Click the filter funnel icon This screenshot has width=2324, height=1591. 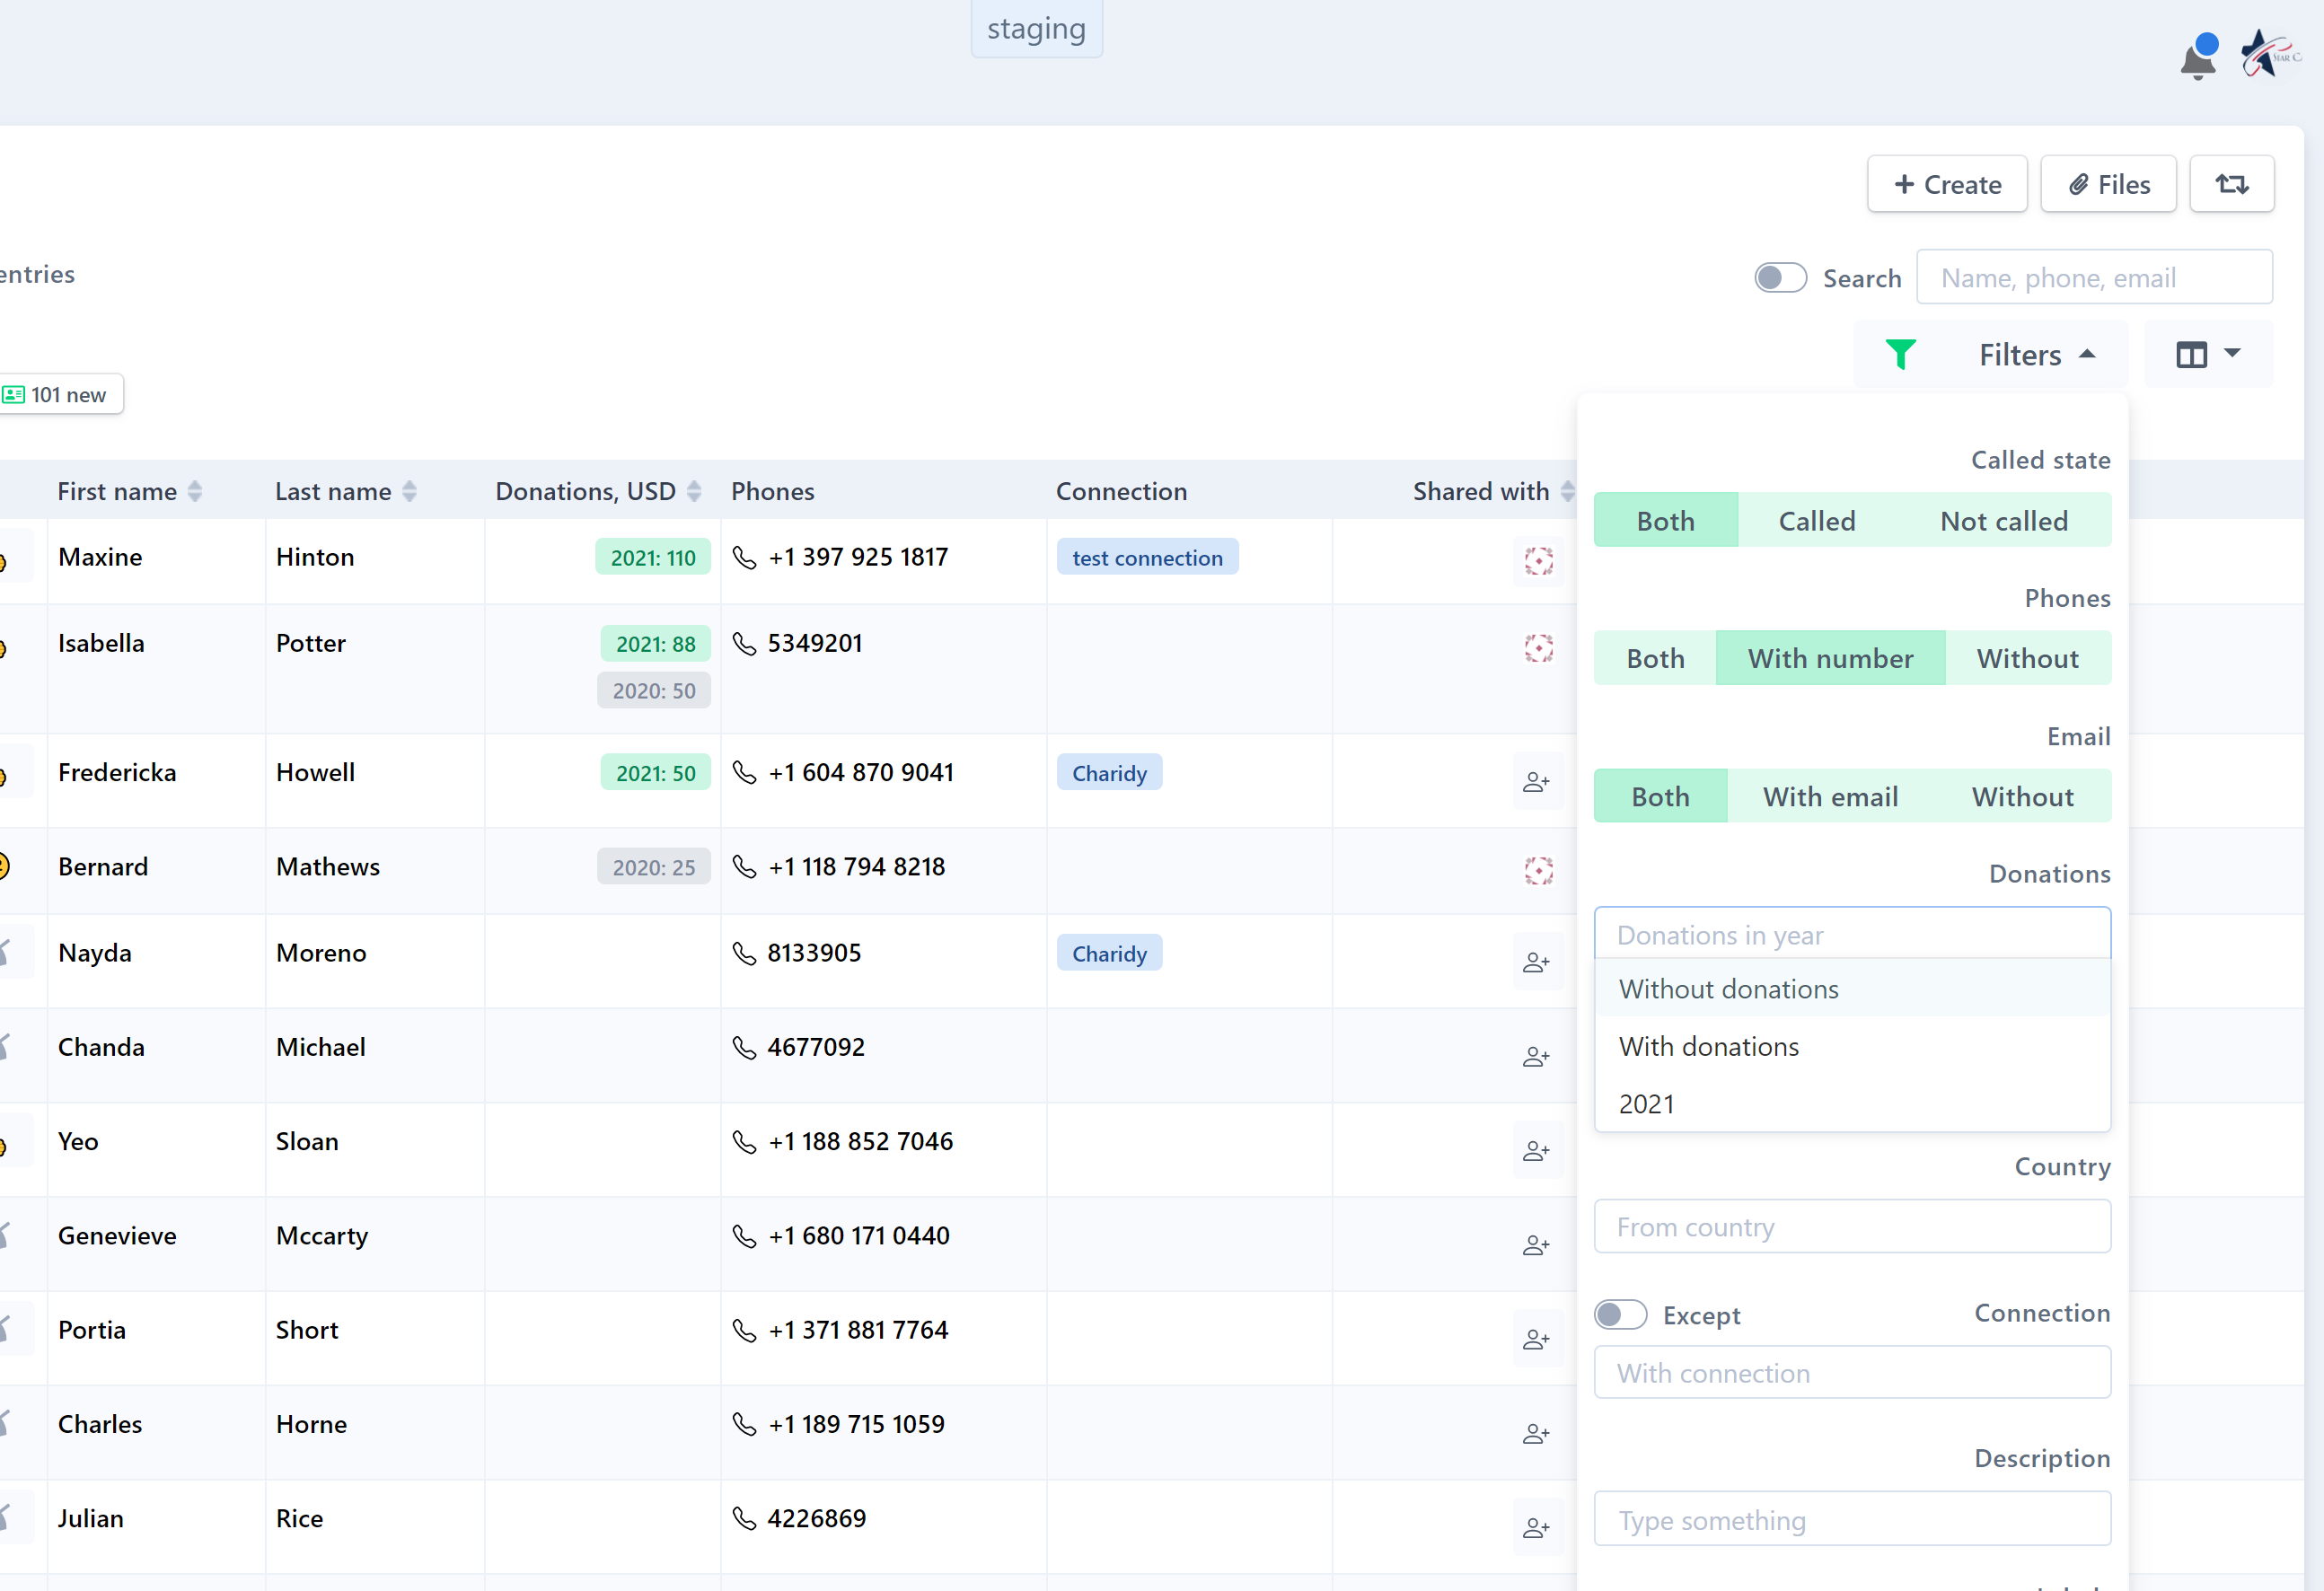(x=1901, y=354)
